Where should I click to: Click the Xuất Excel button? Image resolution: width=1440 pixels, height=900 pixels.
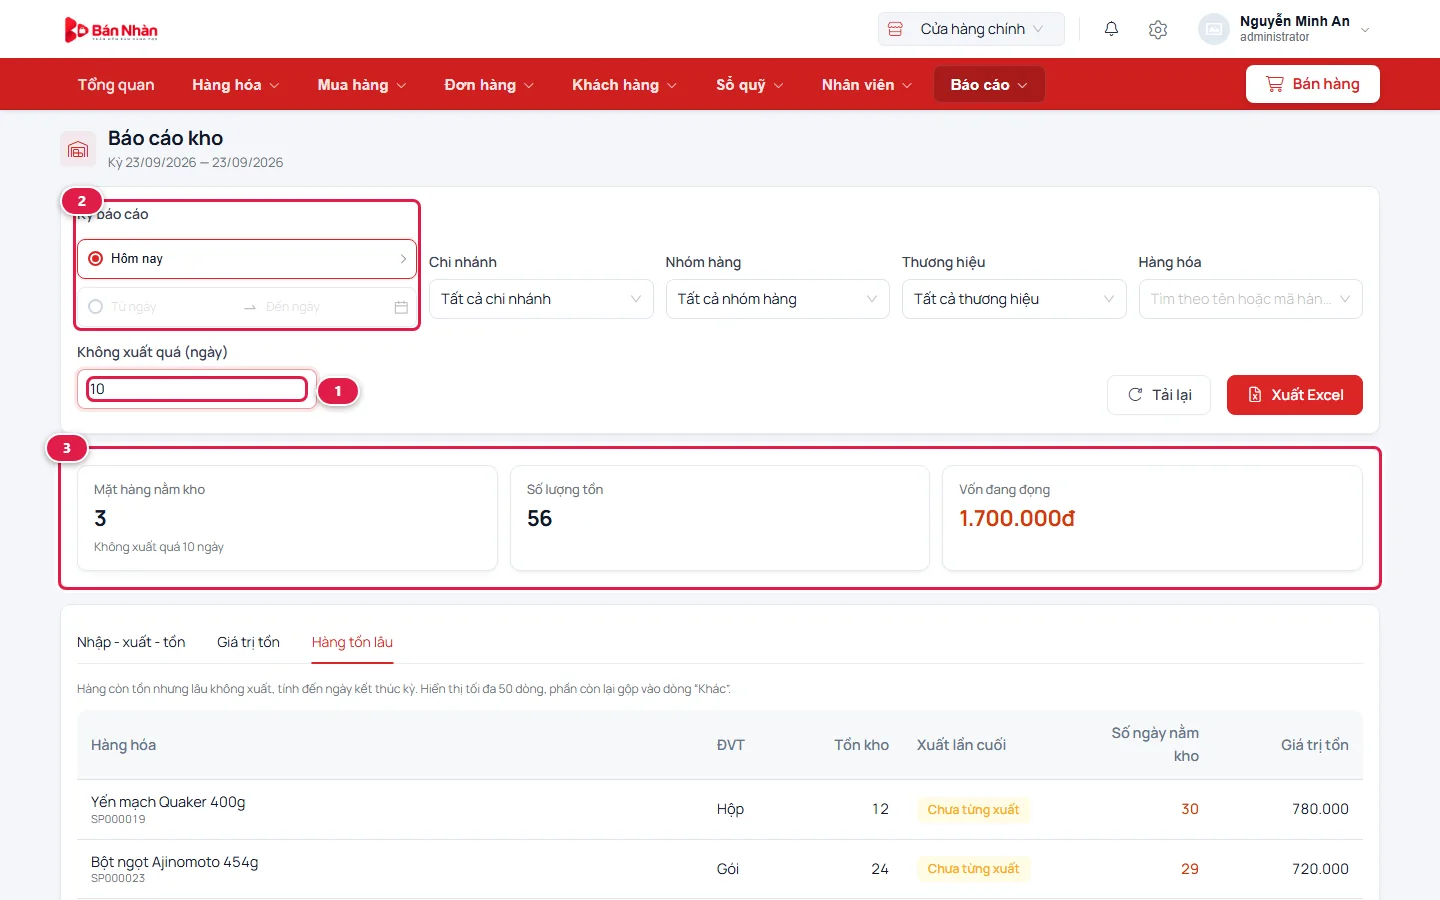pyautogui.click(x=1294, y=395)
